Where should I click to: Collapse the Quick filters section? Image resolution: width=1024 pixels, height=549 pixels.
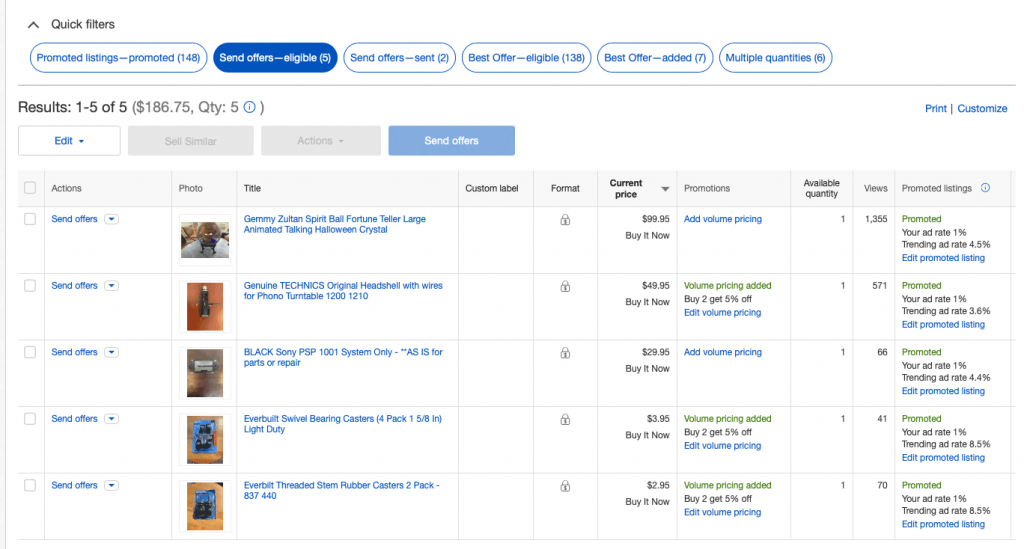33,24
